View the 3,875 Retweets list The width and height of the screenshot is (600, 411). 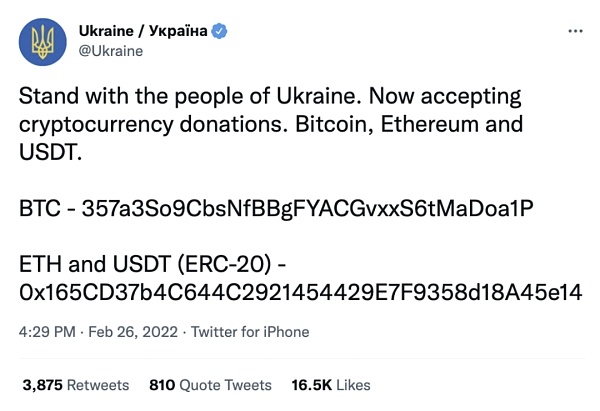[76, 385]
